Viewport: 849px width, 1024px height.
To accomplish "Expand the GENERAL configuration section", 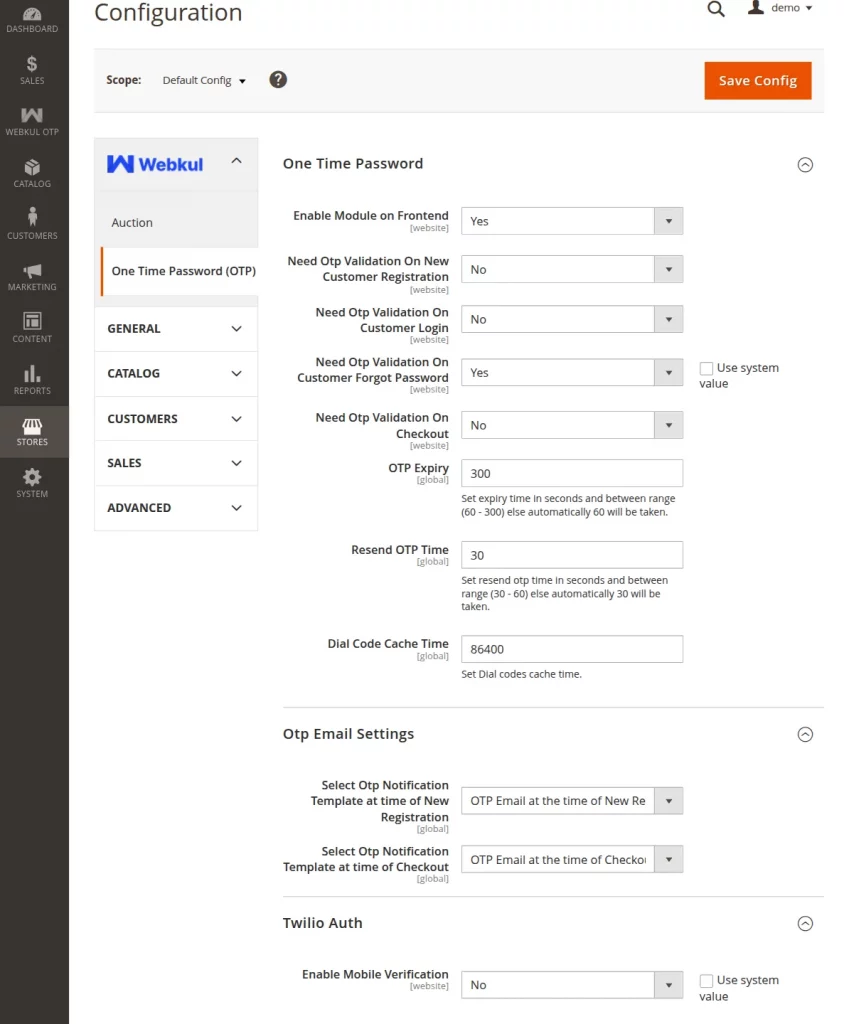I will [x=175, y=328].
